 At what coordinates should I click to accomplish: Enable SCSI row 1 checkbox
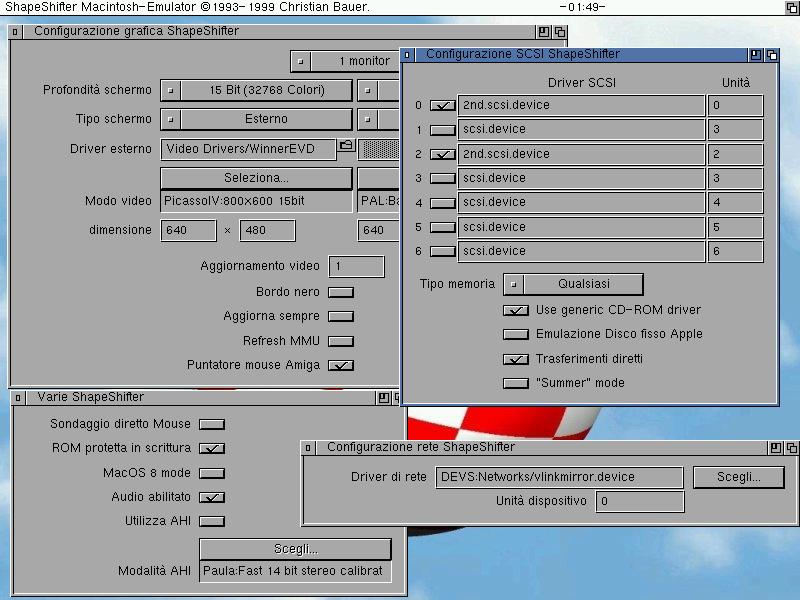[442, 130]
